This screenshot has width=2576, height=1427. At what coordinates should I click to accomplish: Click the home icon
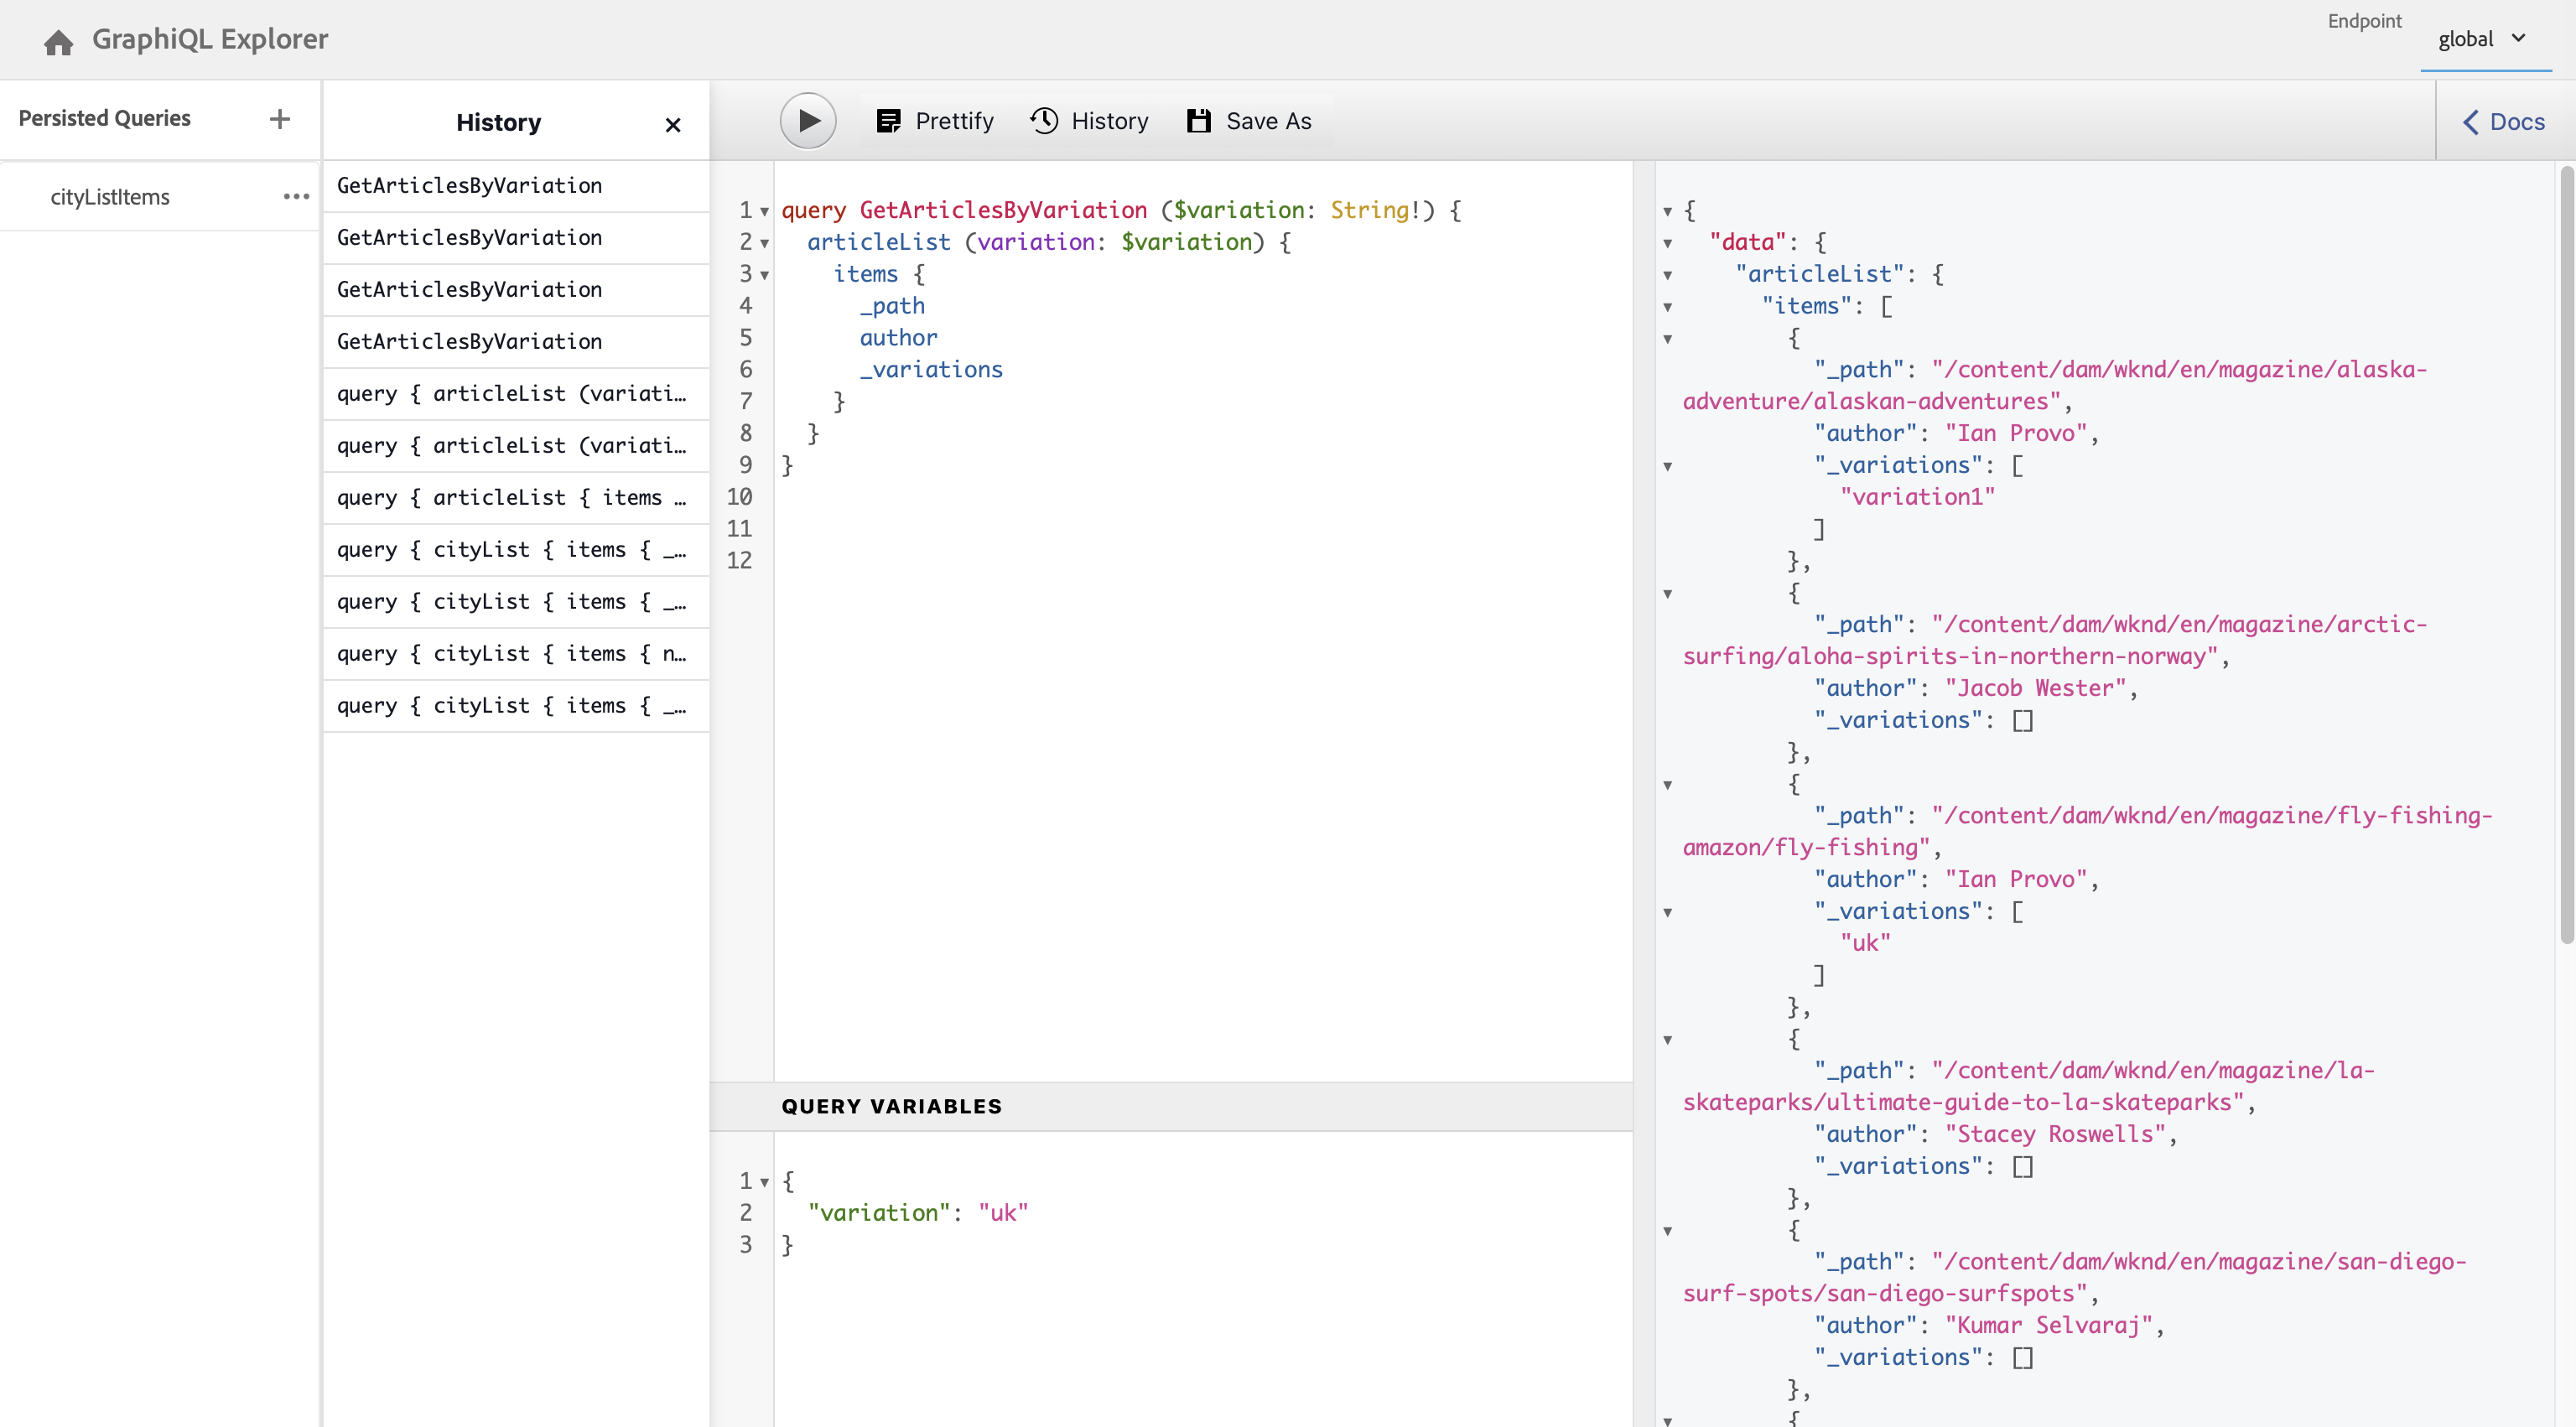58,41
